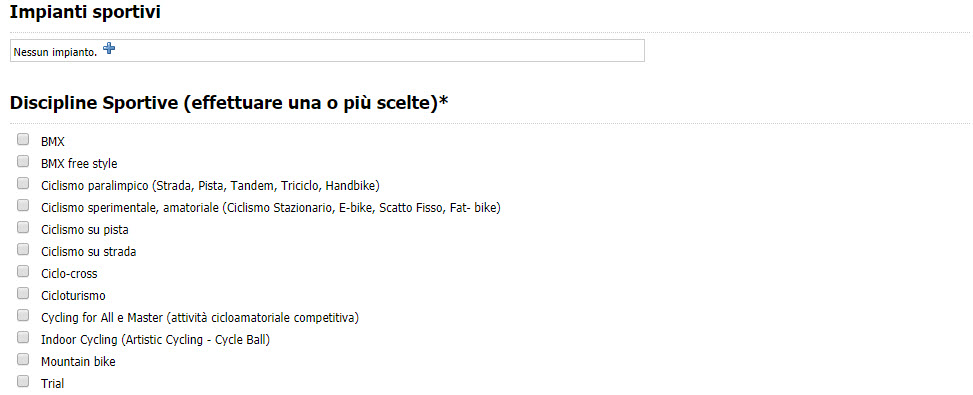Tick the BMX checkbox

pos(23,139)
